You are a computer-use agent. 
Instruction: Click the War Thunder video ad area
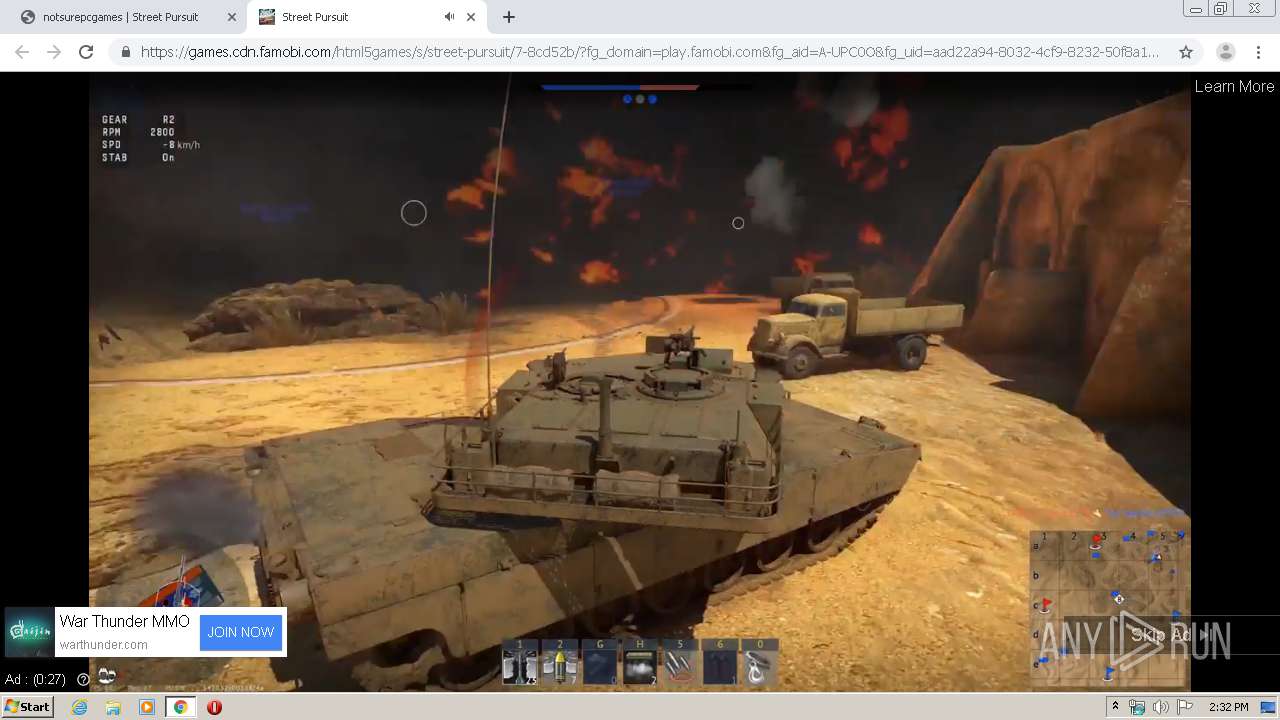(640, 380)
